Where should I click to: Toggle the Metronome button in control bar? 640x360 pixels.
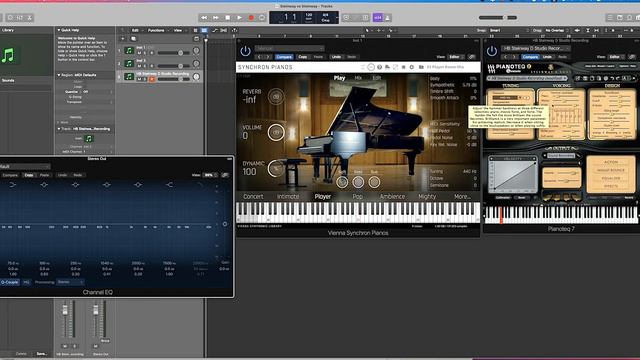(387, 18)
